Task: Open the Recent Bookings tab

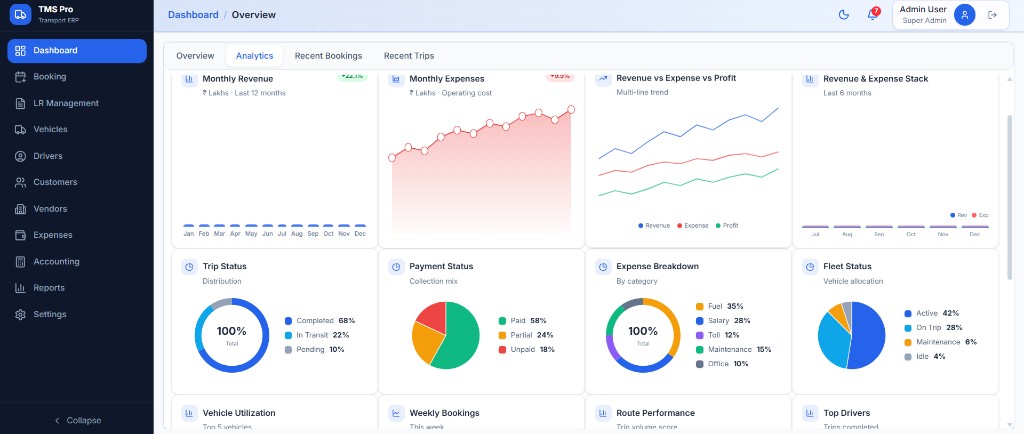Action: tap(328, 56)
